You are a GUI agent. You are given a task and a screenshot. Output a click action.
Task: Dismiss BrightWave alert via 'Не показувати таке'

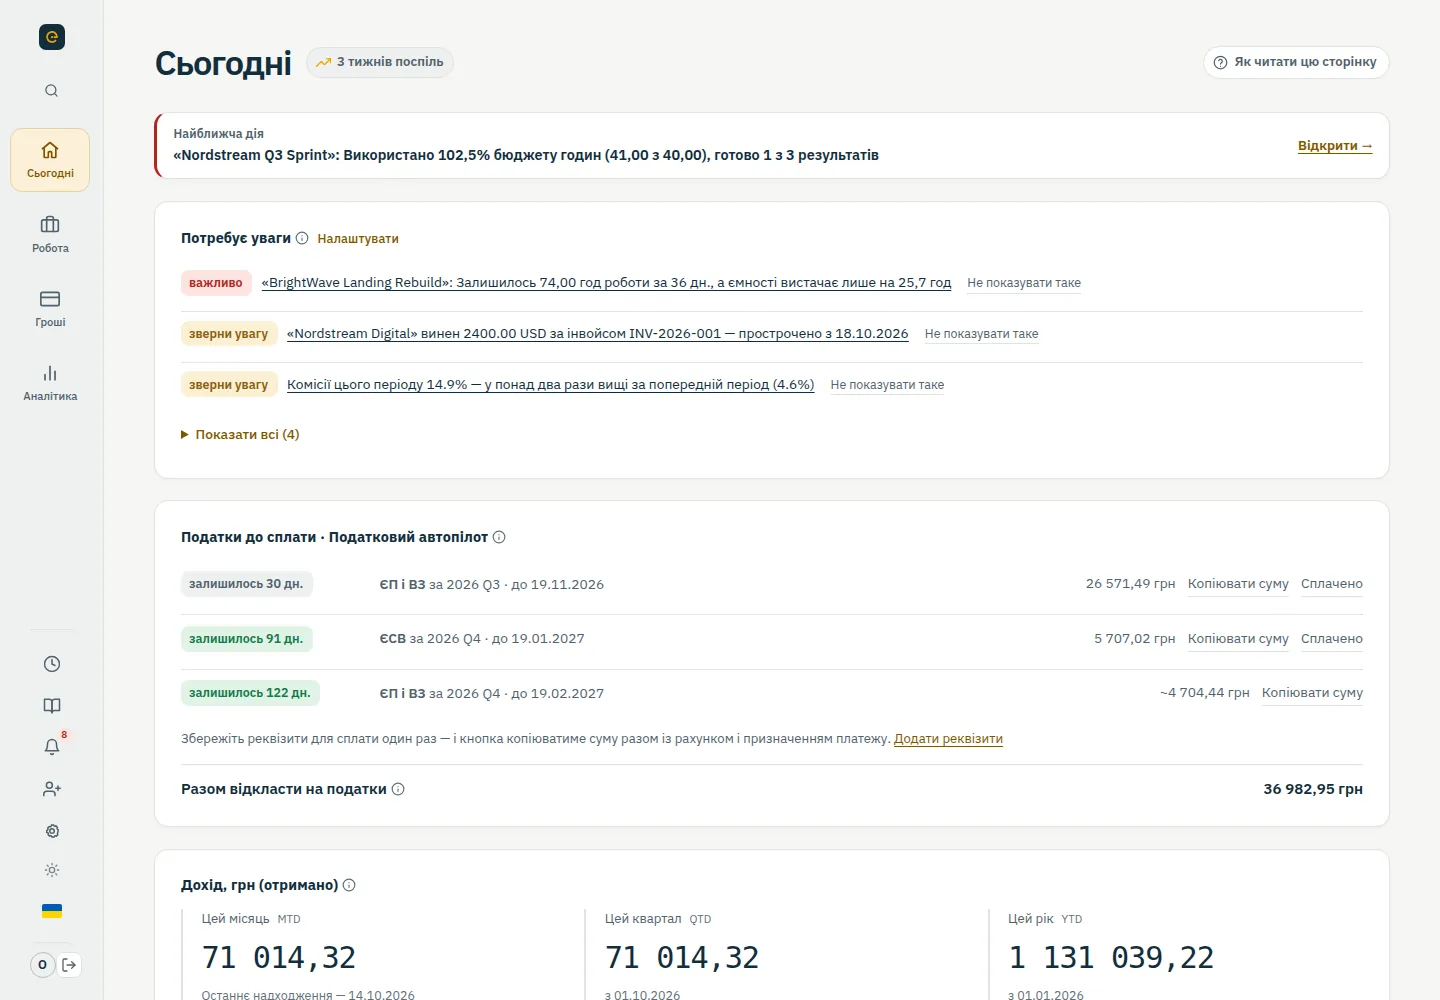click(x=1024, y=283)
